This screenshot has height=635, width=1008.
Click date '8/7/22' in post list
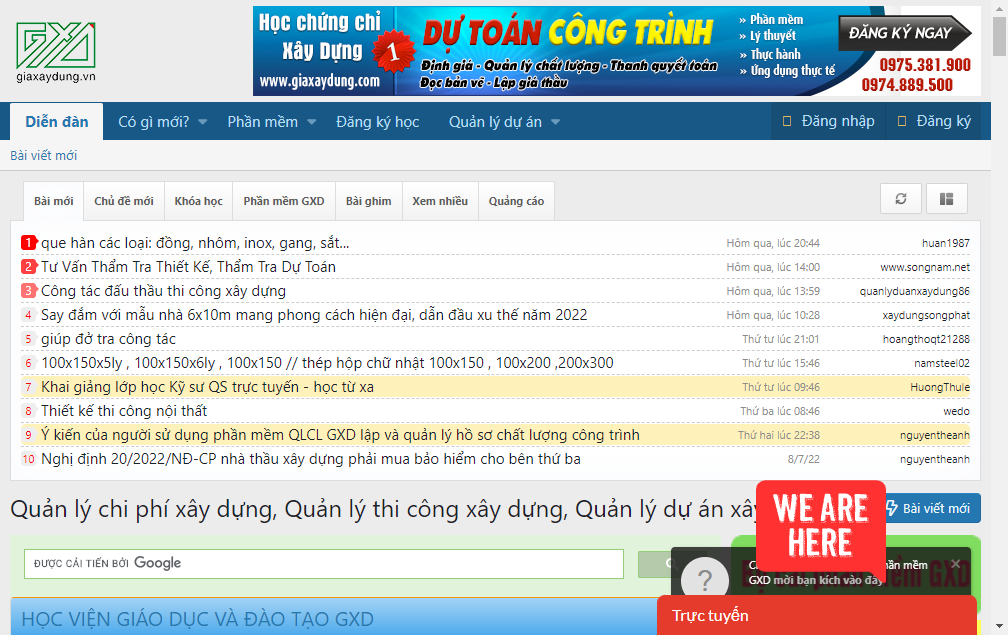click(x=804, y=460)
